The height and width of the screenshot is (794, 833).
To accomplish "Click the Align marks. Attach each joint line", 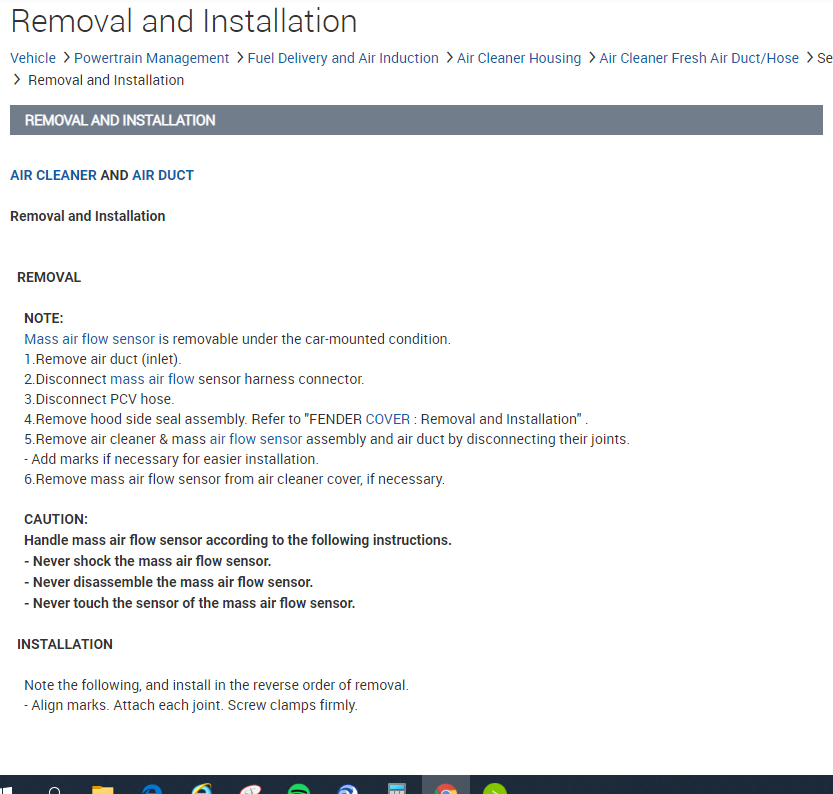I will tap(191, 705).
